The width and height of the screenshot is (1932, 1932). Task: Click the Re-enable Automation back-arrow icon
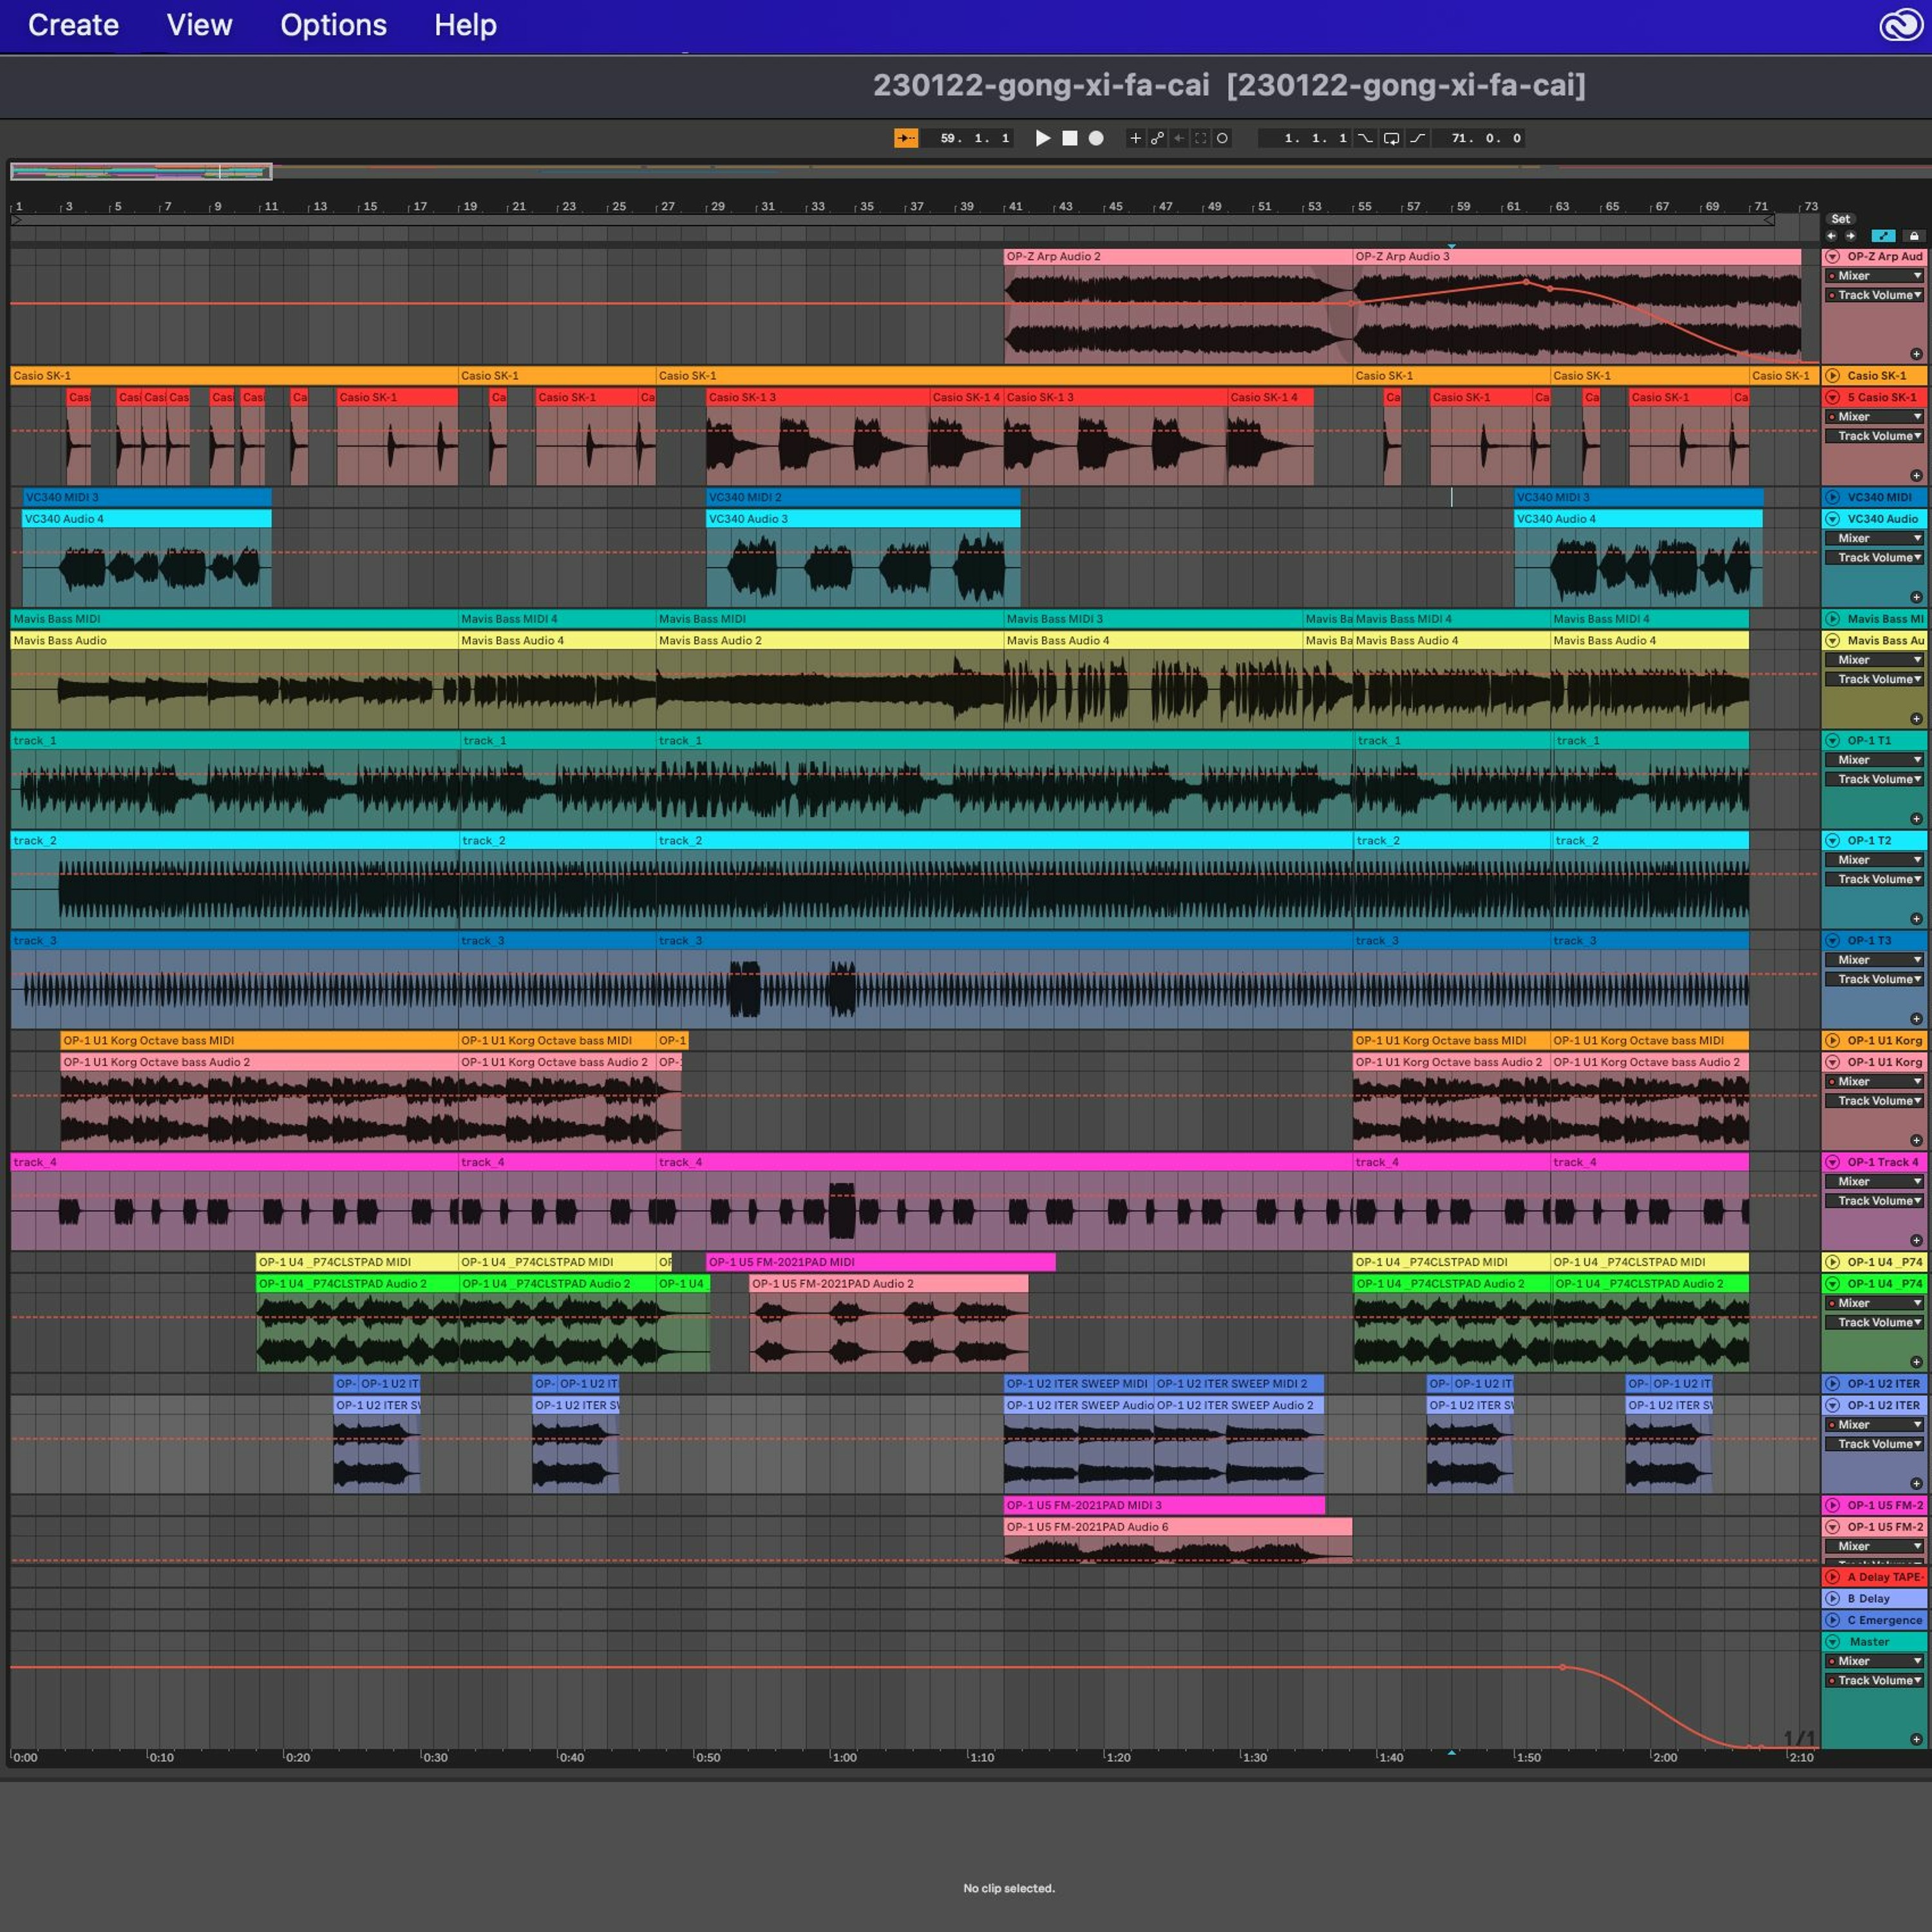click(1179, 138)
